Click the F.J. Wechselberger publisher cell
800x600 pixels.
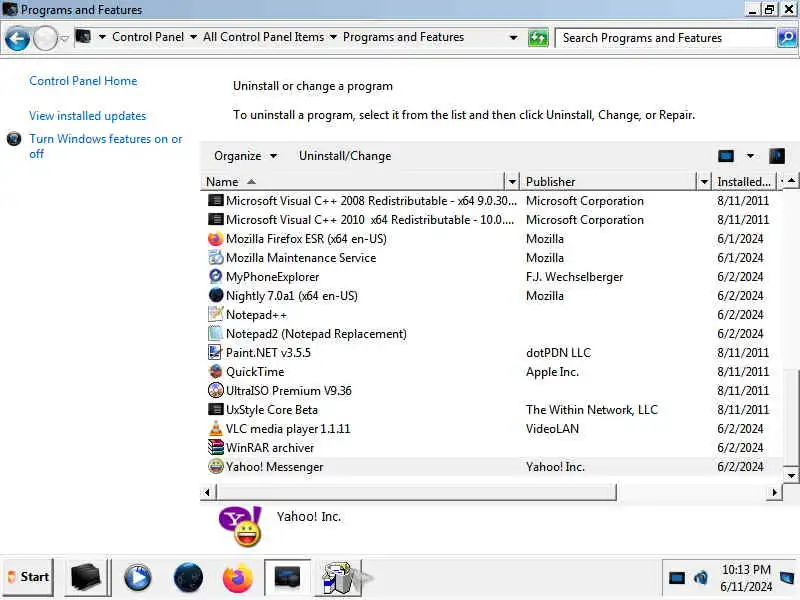point(574,277)
